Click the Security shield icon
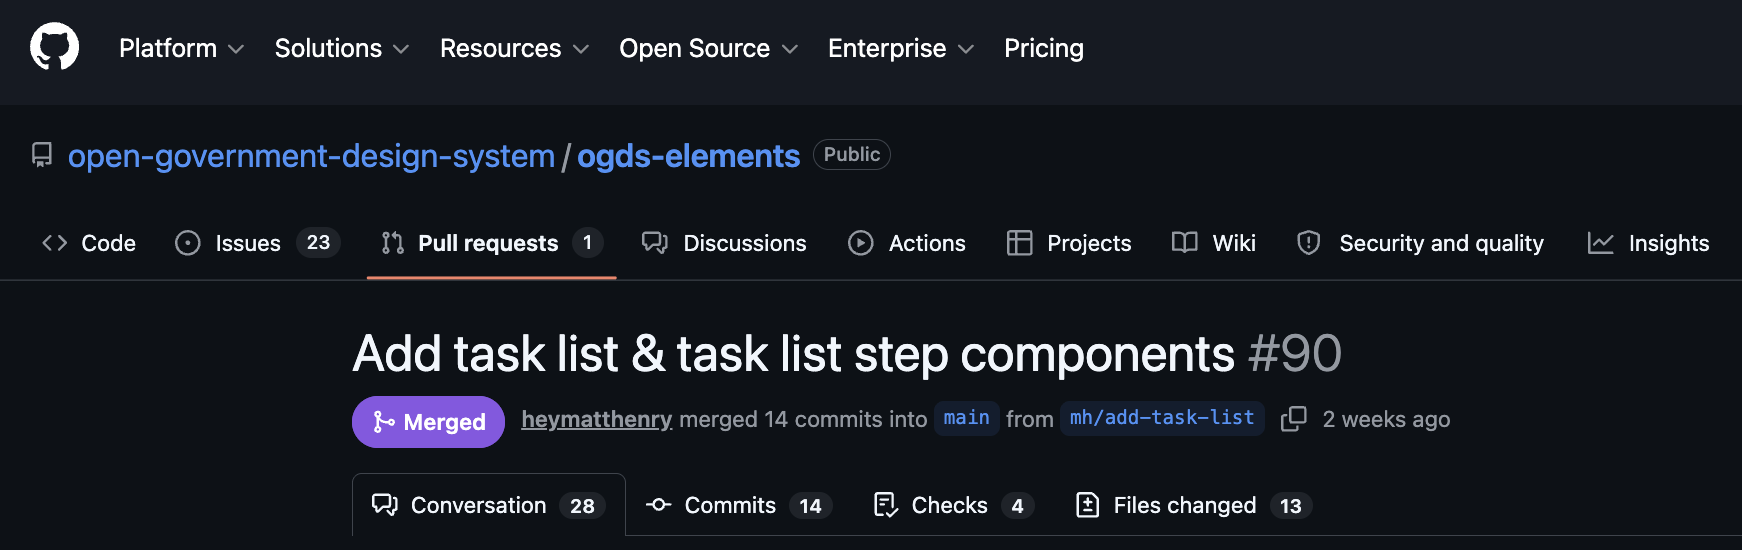Screen dimensions: 1742x550 coord(1309,243)
